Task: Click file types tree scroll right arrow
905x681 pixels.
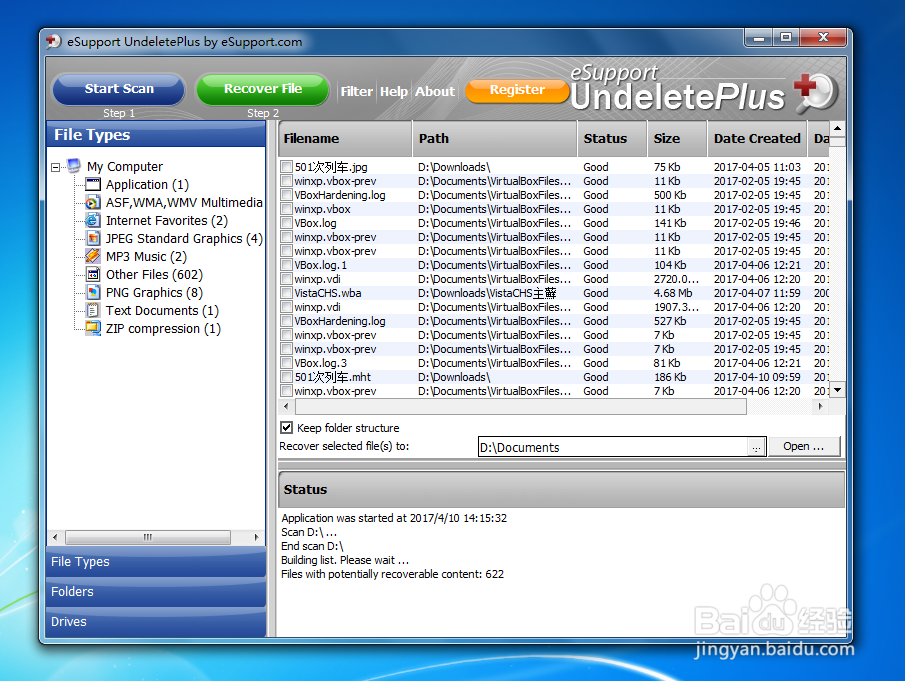Action: point(256,537)
